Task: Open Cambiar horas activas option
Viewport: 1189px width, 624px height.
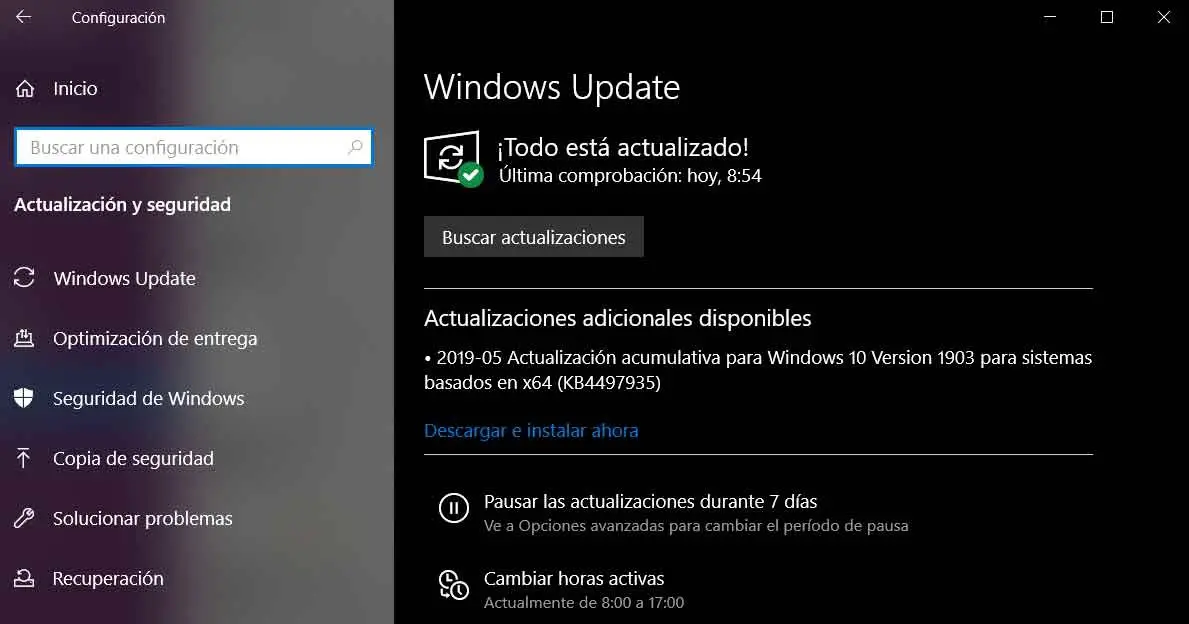Action: point(574,579)
